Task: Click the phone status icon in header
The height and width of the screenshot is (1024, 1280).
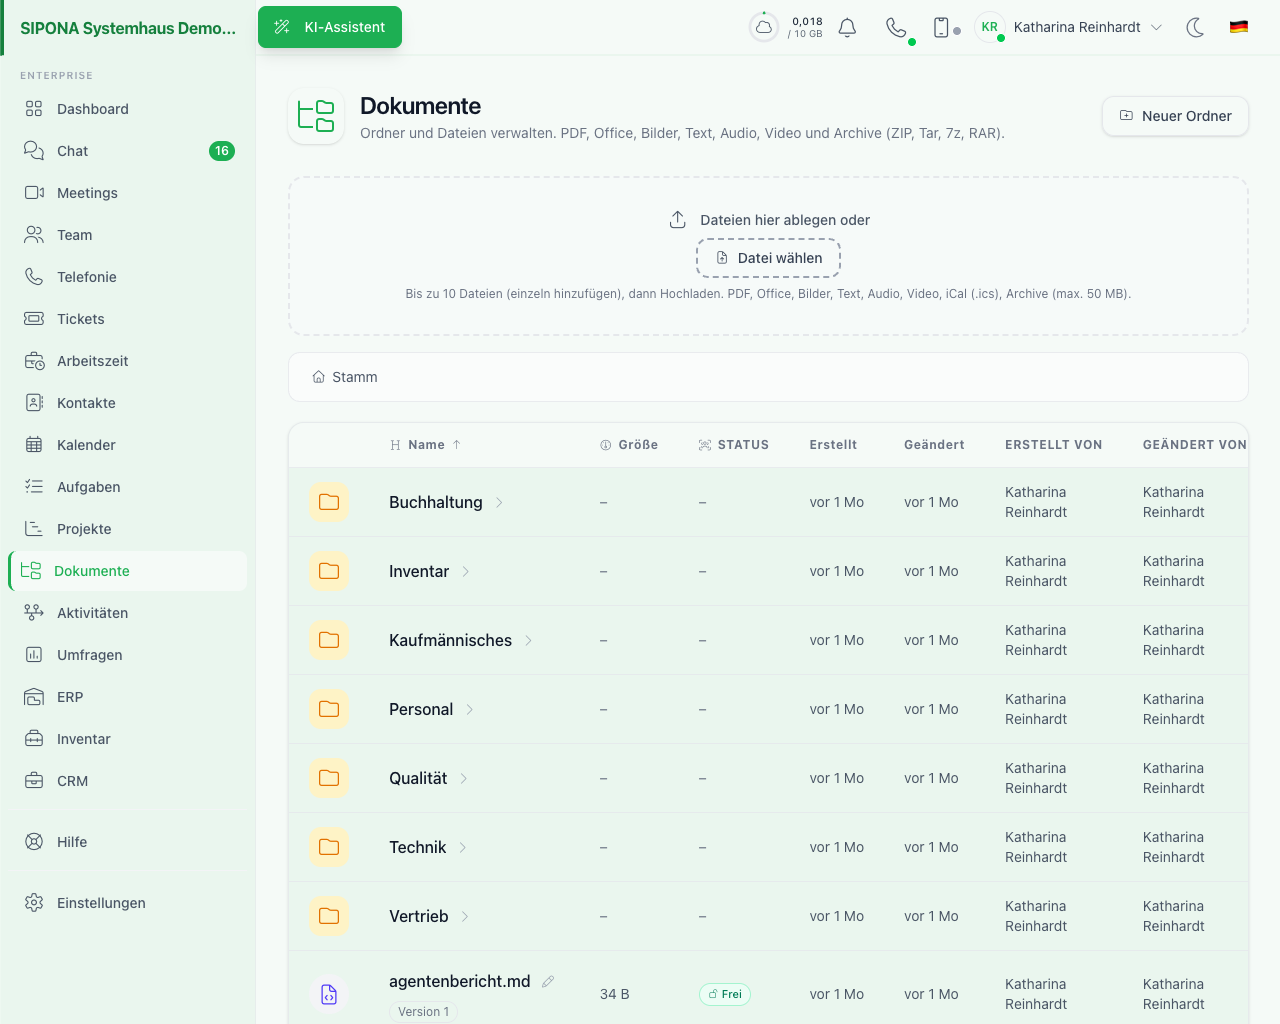Action: (896, 27)
